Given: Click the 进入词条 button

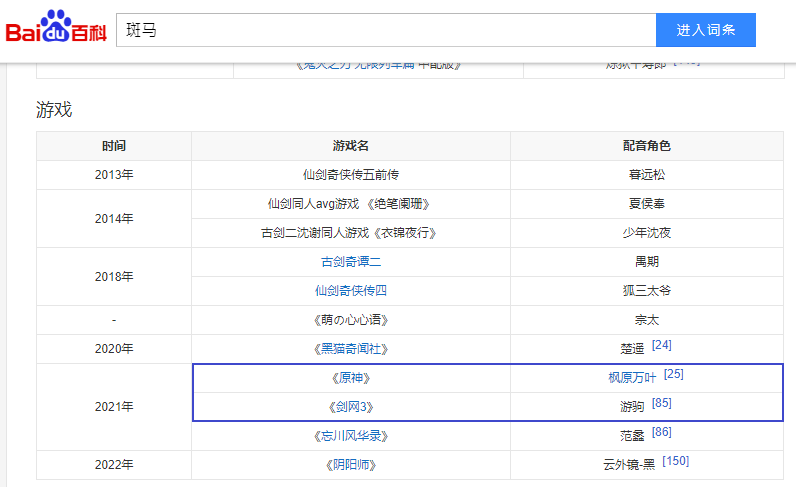Looking at the screenshot, I should pos(706,30).
